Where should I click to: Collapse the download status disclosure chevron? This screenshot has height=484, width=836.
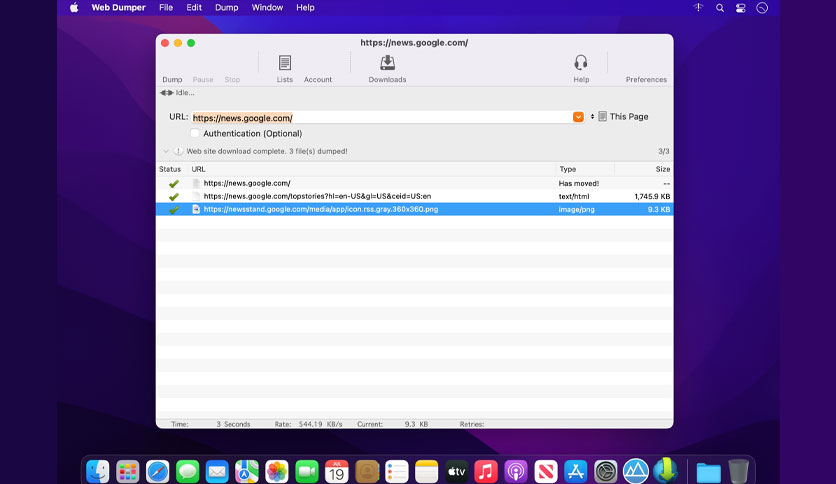[166, 151]
